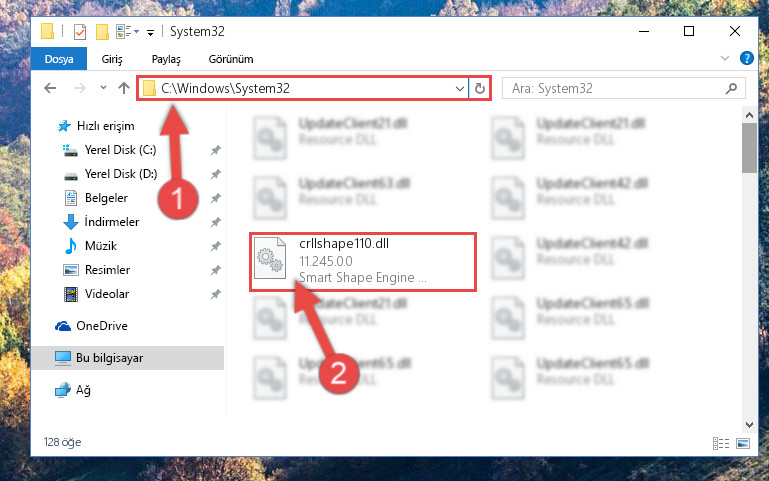Open Customize Quick Access Toolbar dropdown

[x=151, y=33]
